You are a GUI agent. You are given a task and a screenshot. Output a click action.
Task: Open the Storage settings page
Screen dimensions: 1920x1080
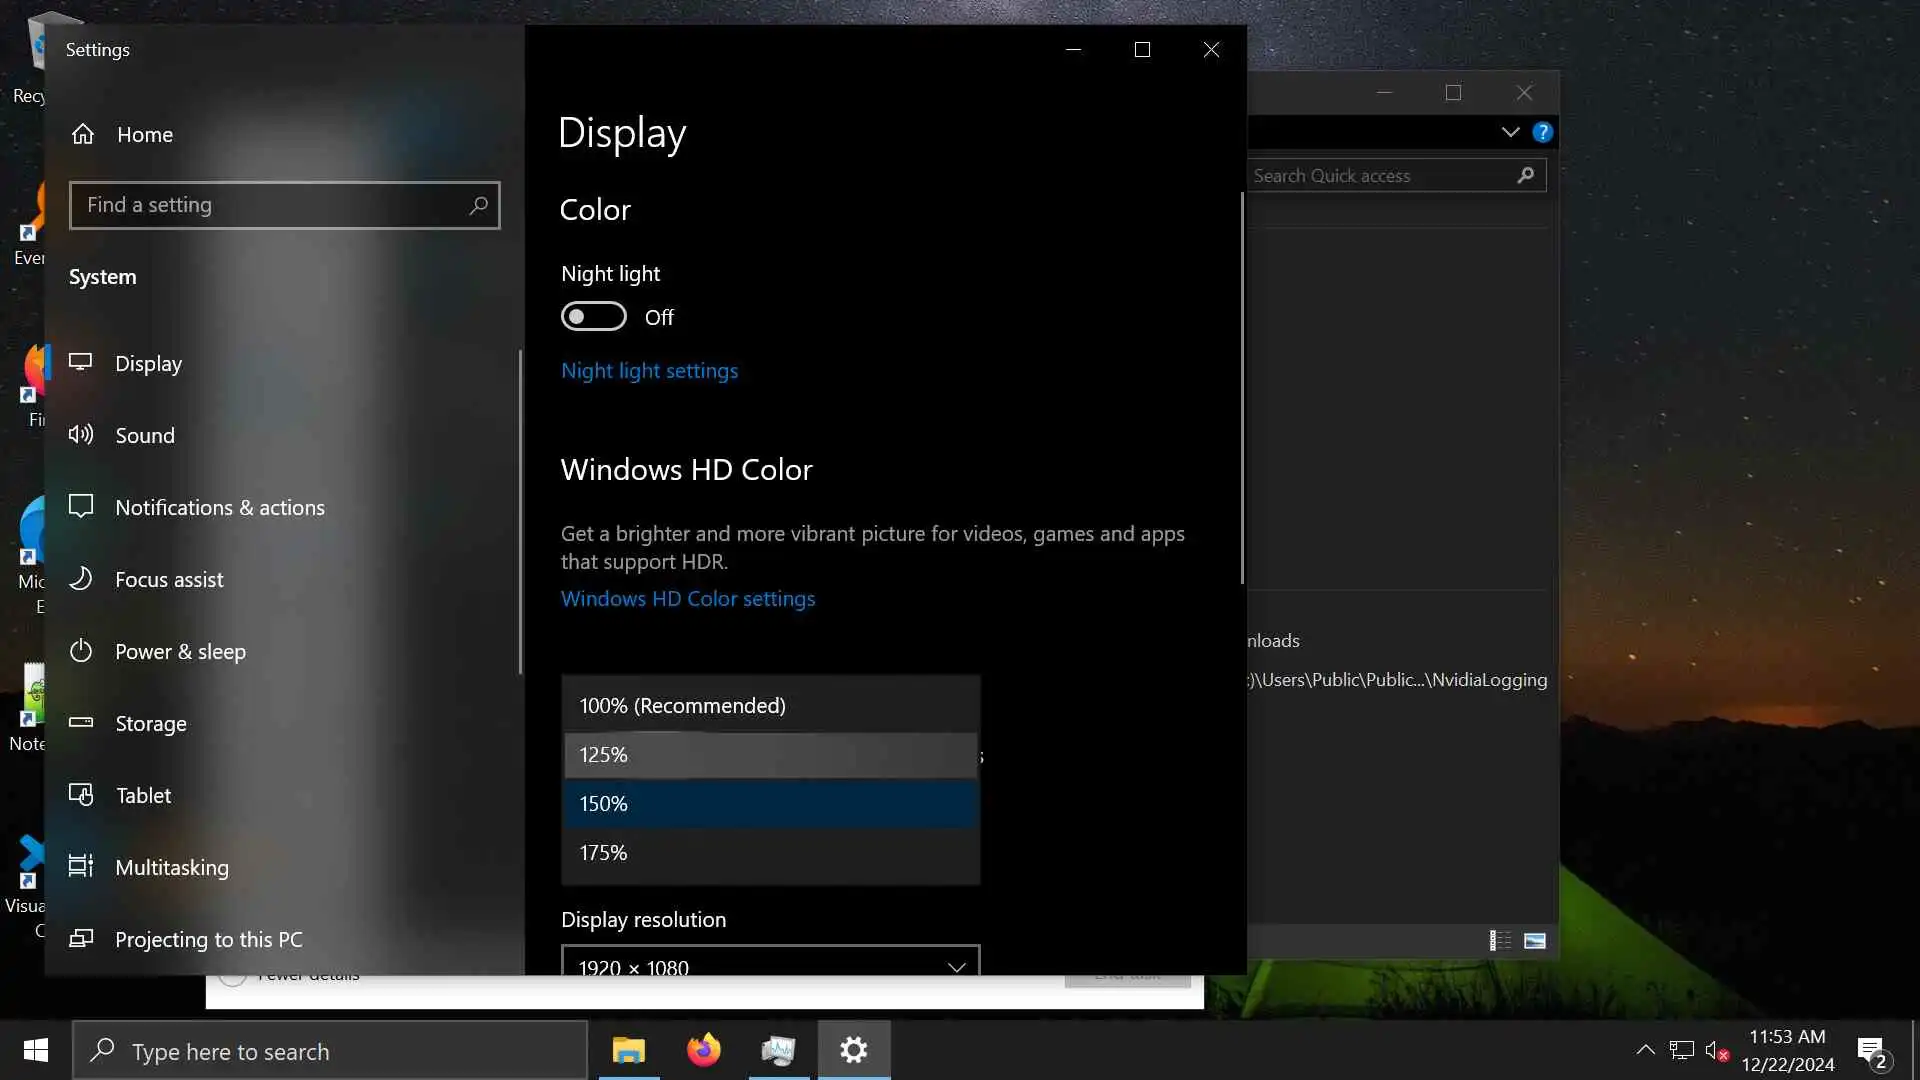click(150, 723)
